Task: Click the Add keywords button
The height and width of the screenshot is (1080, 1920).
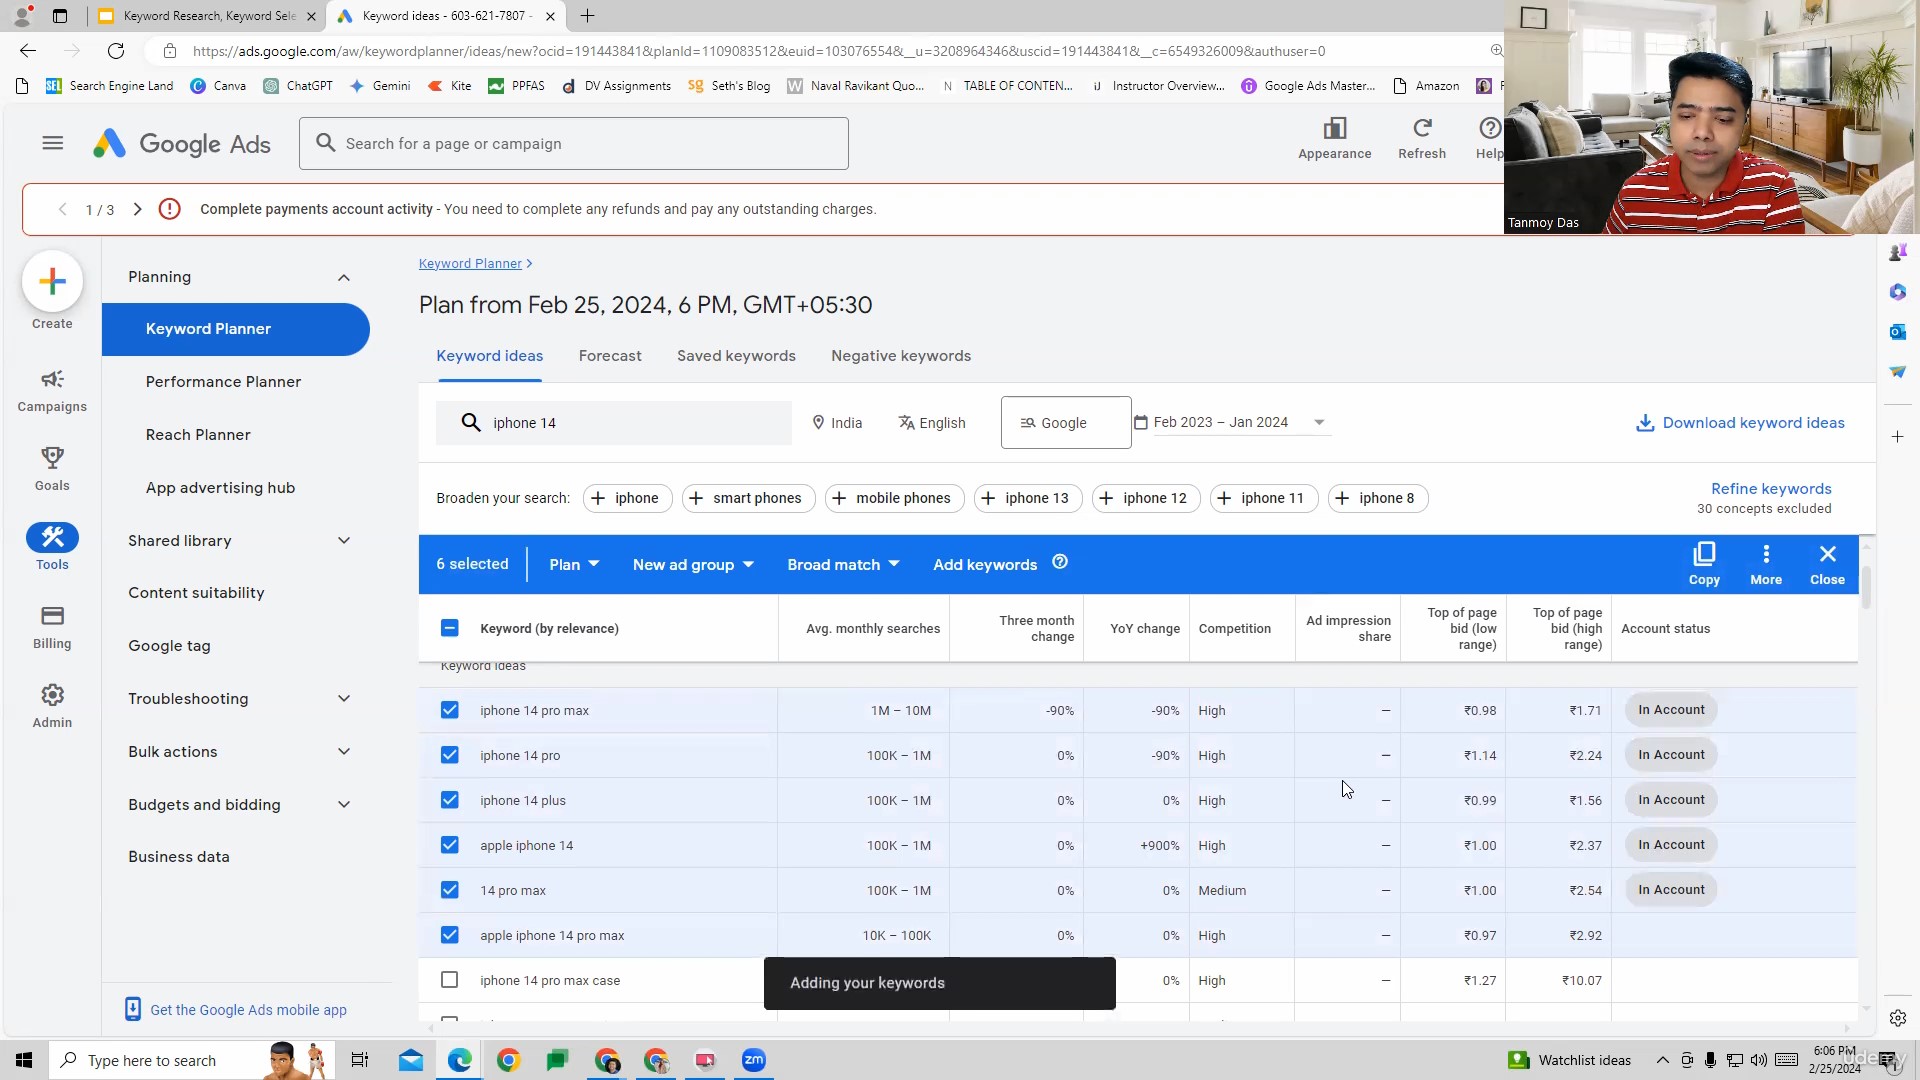Action: 985,564
